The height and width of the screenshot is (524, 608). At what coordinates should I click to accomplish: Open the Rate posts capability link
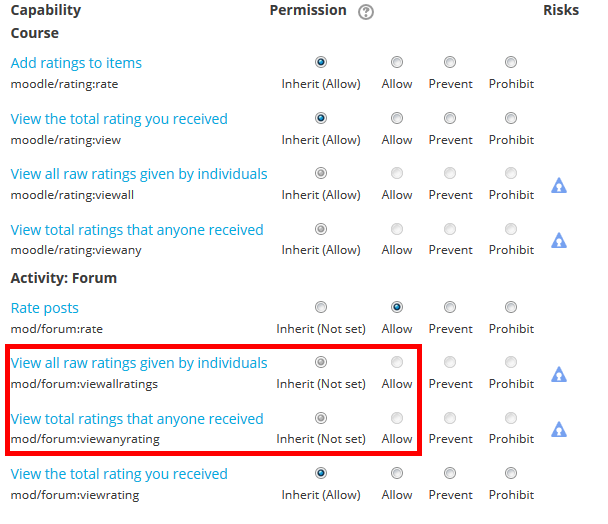(x=45, y=308)
